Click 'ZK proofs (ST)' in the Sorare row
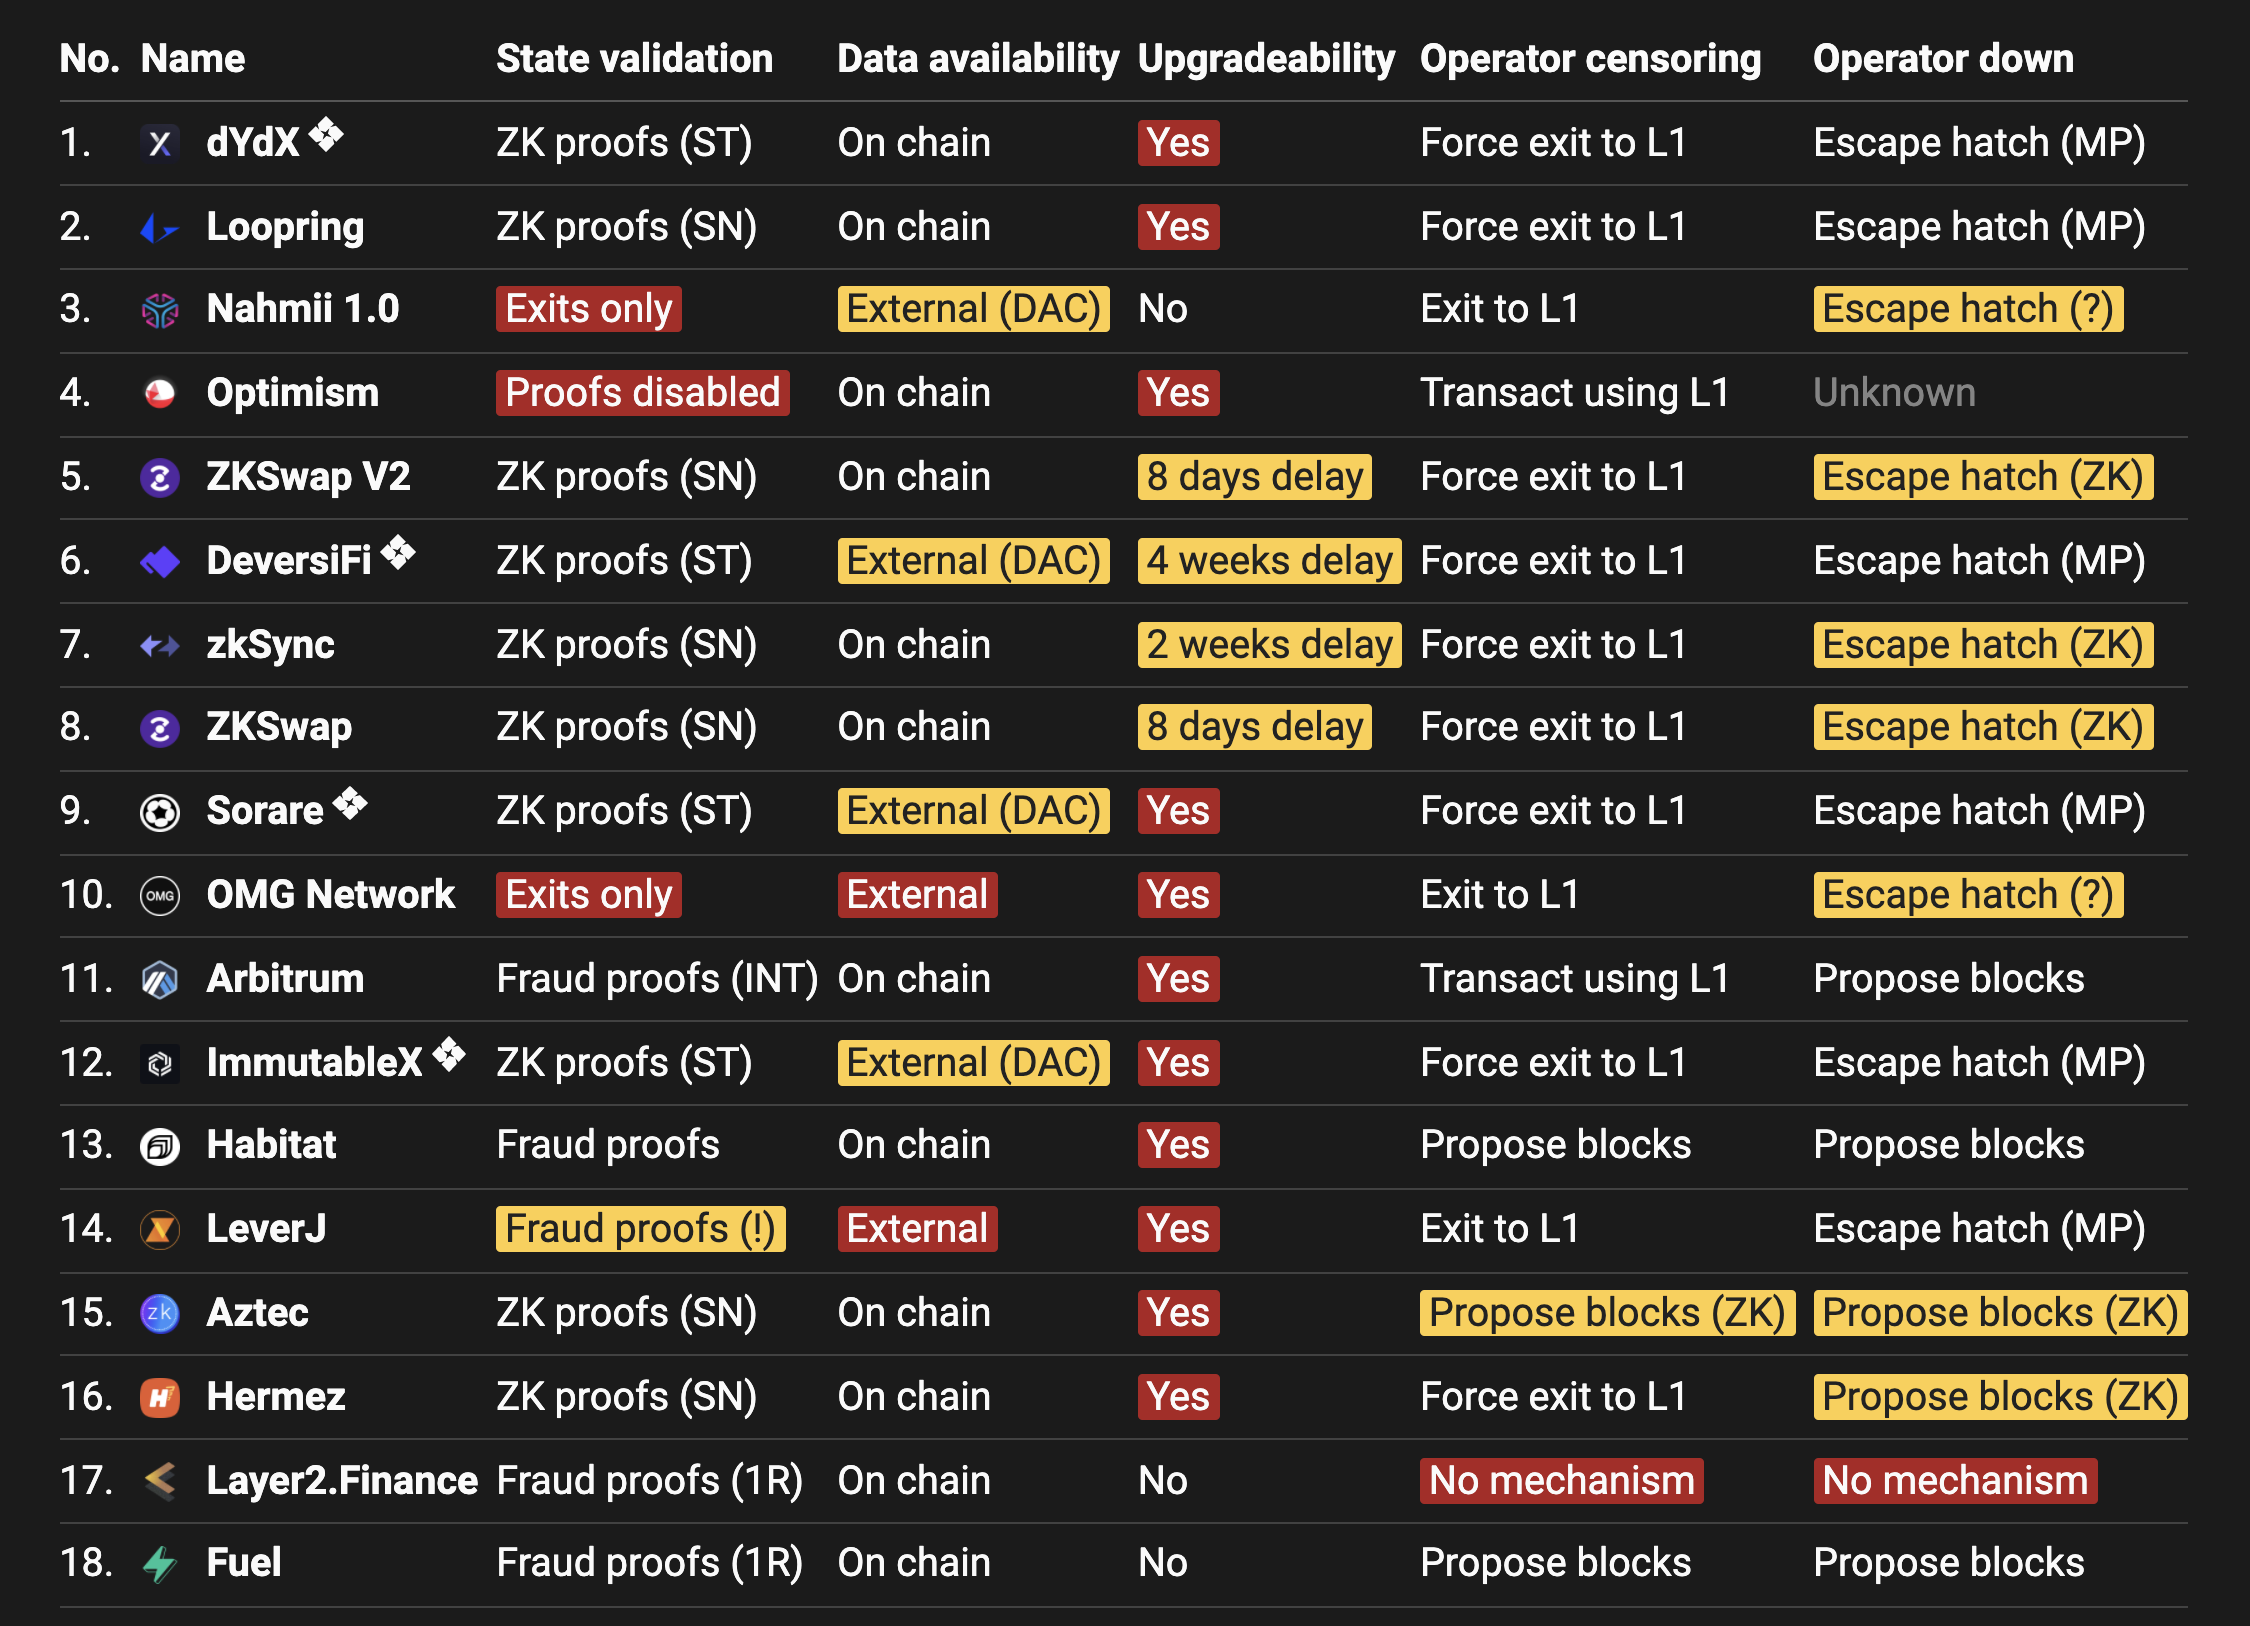Viewport: 2250px width, 1626px height. click(x=625, y=811)
